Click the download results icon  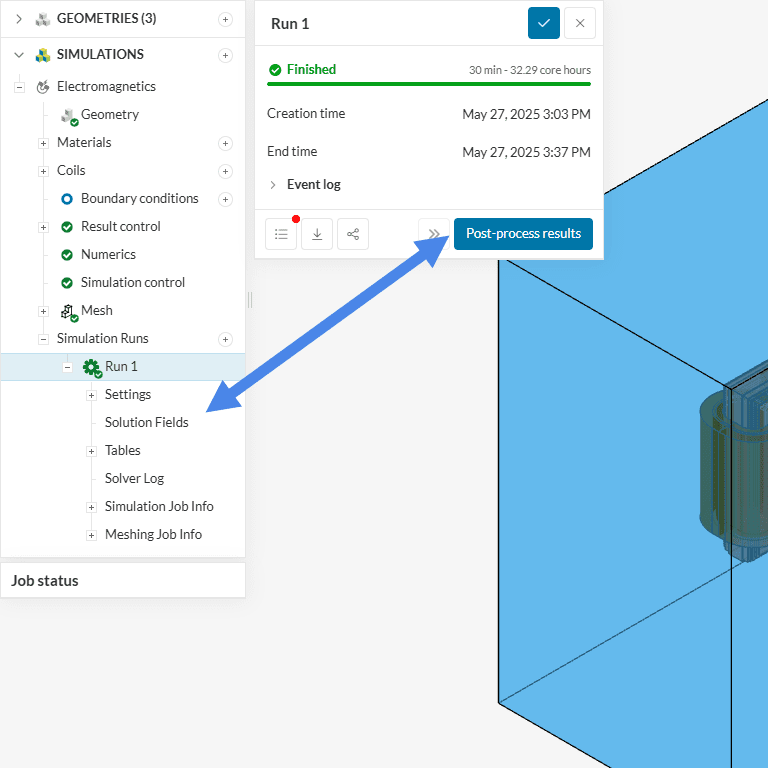pyautogui.click(x=317, y=234)
